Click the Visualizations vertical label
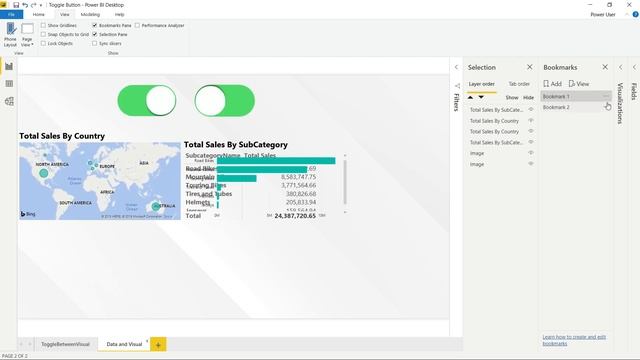The height and width of the screenshot is (360, 640). [620, 103]
